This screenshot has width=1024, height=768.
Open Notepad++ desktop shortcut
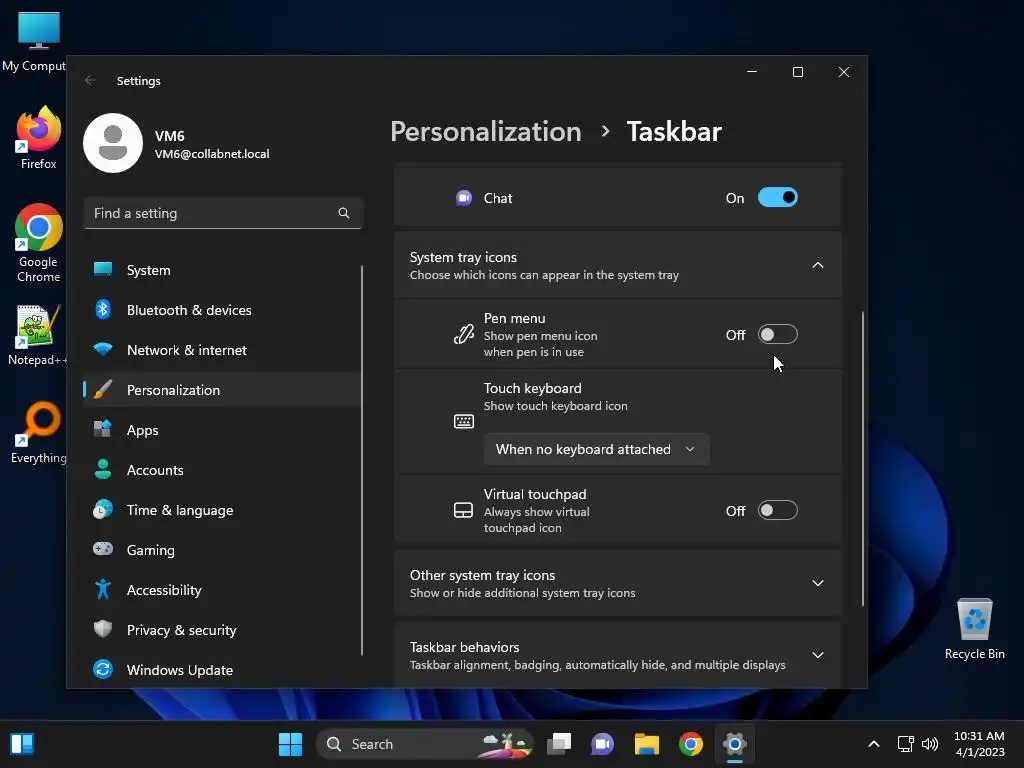[38, 335]
